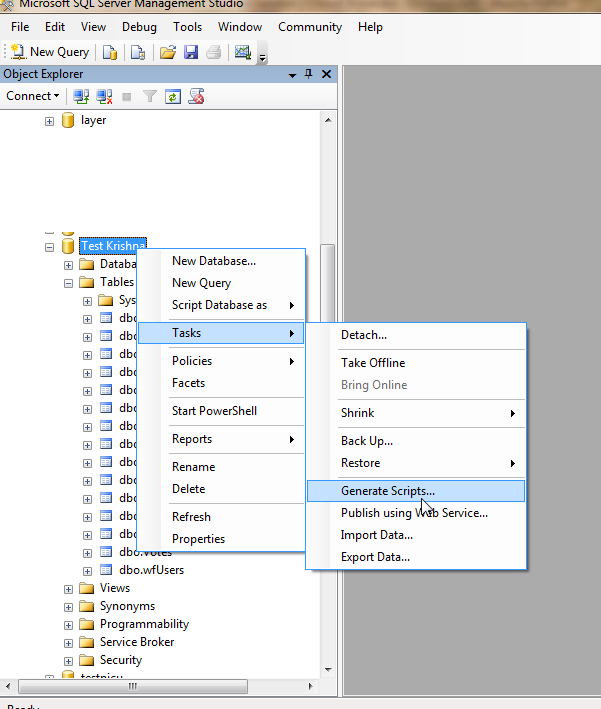The height and width of the screenshot is (709, 601).
Task: Click the Database Engine Query icon
Action: point(109,52)
